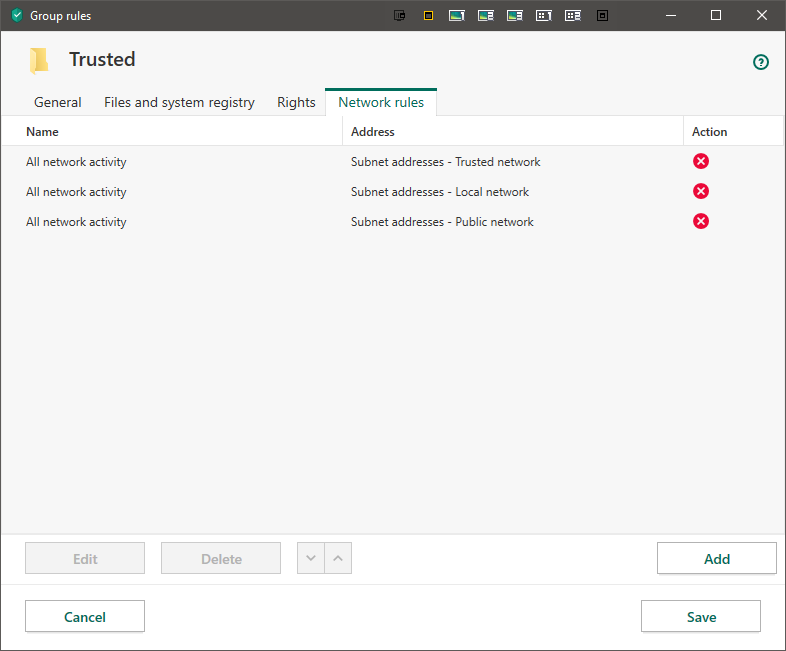Viewport: 786px width, 651px height.
Task: Maximize the Group rules window
Action: pos(716,16)
